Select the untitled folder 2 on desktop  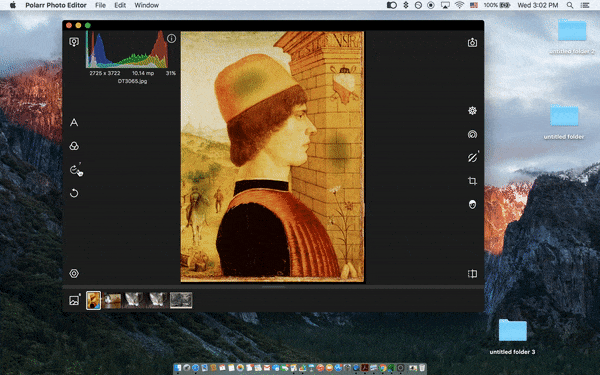(572, 36)
